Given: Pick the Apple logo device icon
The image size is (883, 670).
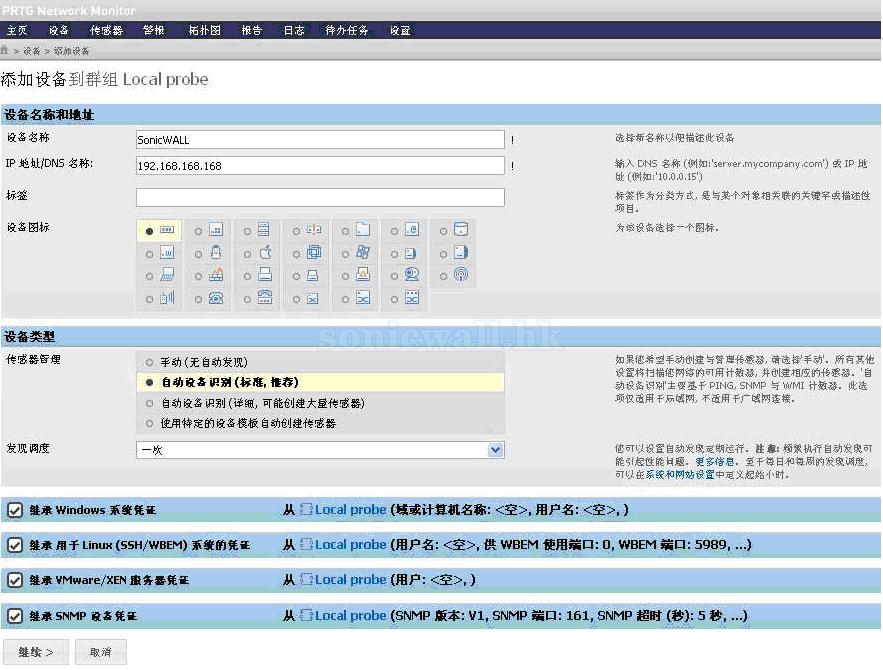Looking at the screenshot, I should tap(265, 253).
